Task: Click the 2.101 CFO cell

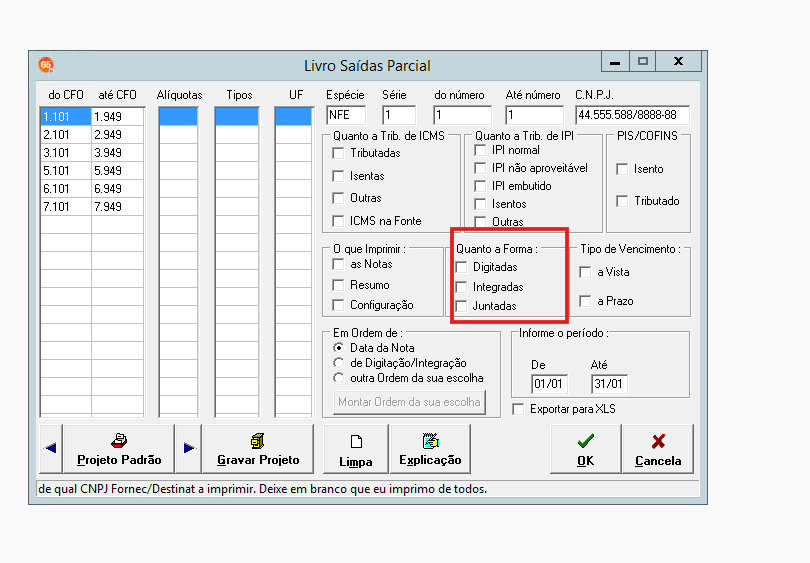Action: tap(66, 135)
